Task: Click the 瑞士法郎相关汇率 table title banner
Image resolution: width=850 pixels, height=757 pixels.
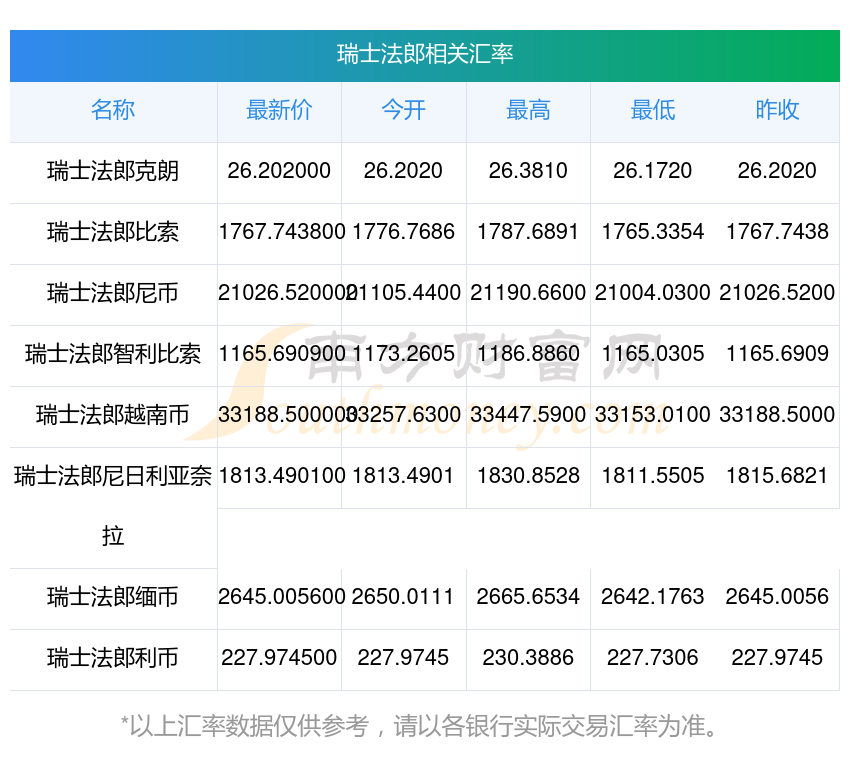Action: (x=425, y=54)
